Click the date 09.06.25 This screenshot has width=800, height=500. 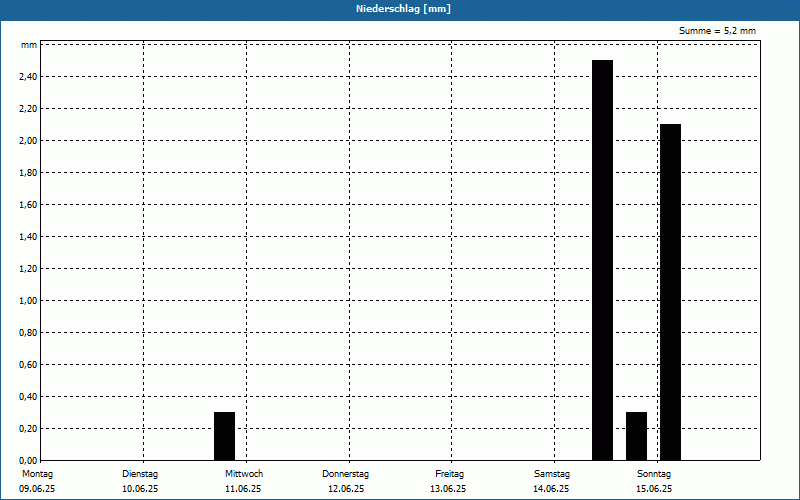tap(37, 489)
